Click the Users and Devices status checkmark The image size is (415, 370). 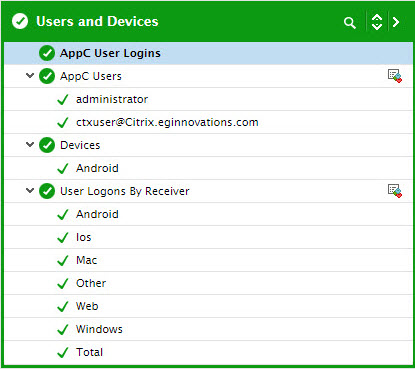tap(20, 21)
